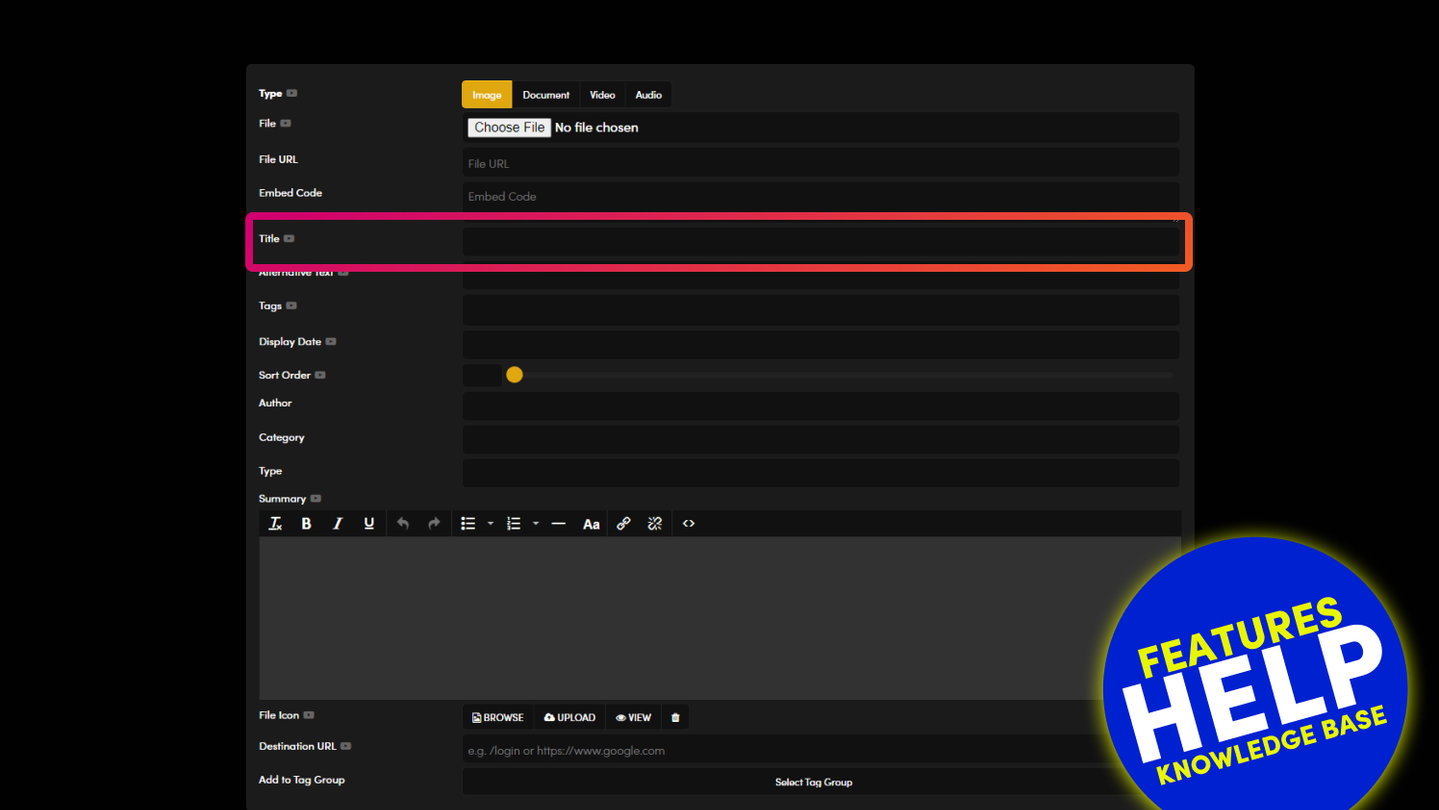The width and height of the screenshot is (1439, 810).
Task: Click the trash icon beside File Icon VIEW
Action: coord(675,717)
